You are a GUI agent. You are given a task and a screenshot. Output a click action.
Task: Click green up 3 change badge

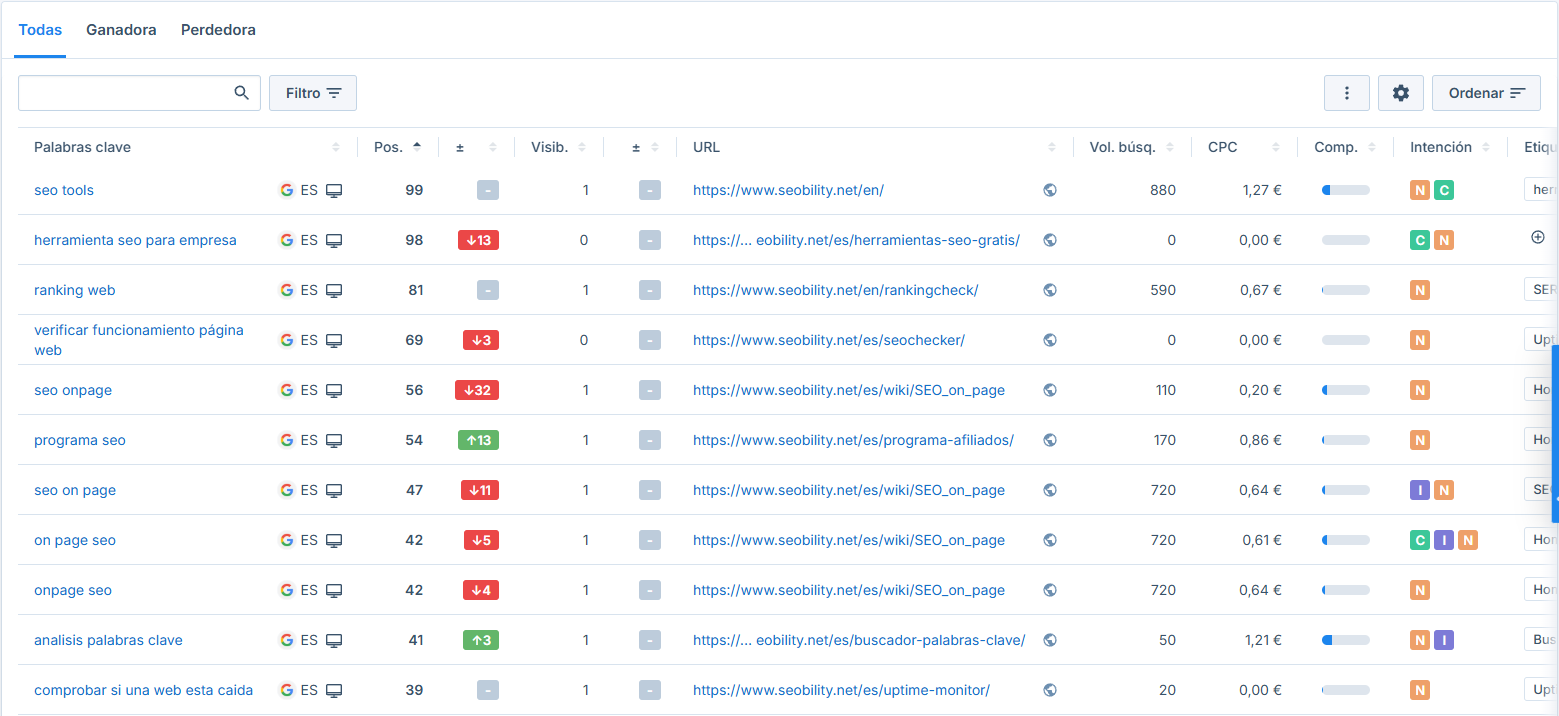481,640
